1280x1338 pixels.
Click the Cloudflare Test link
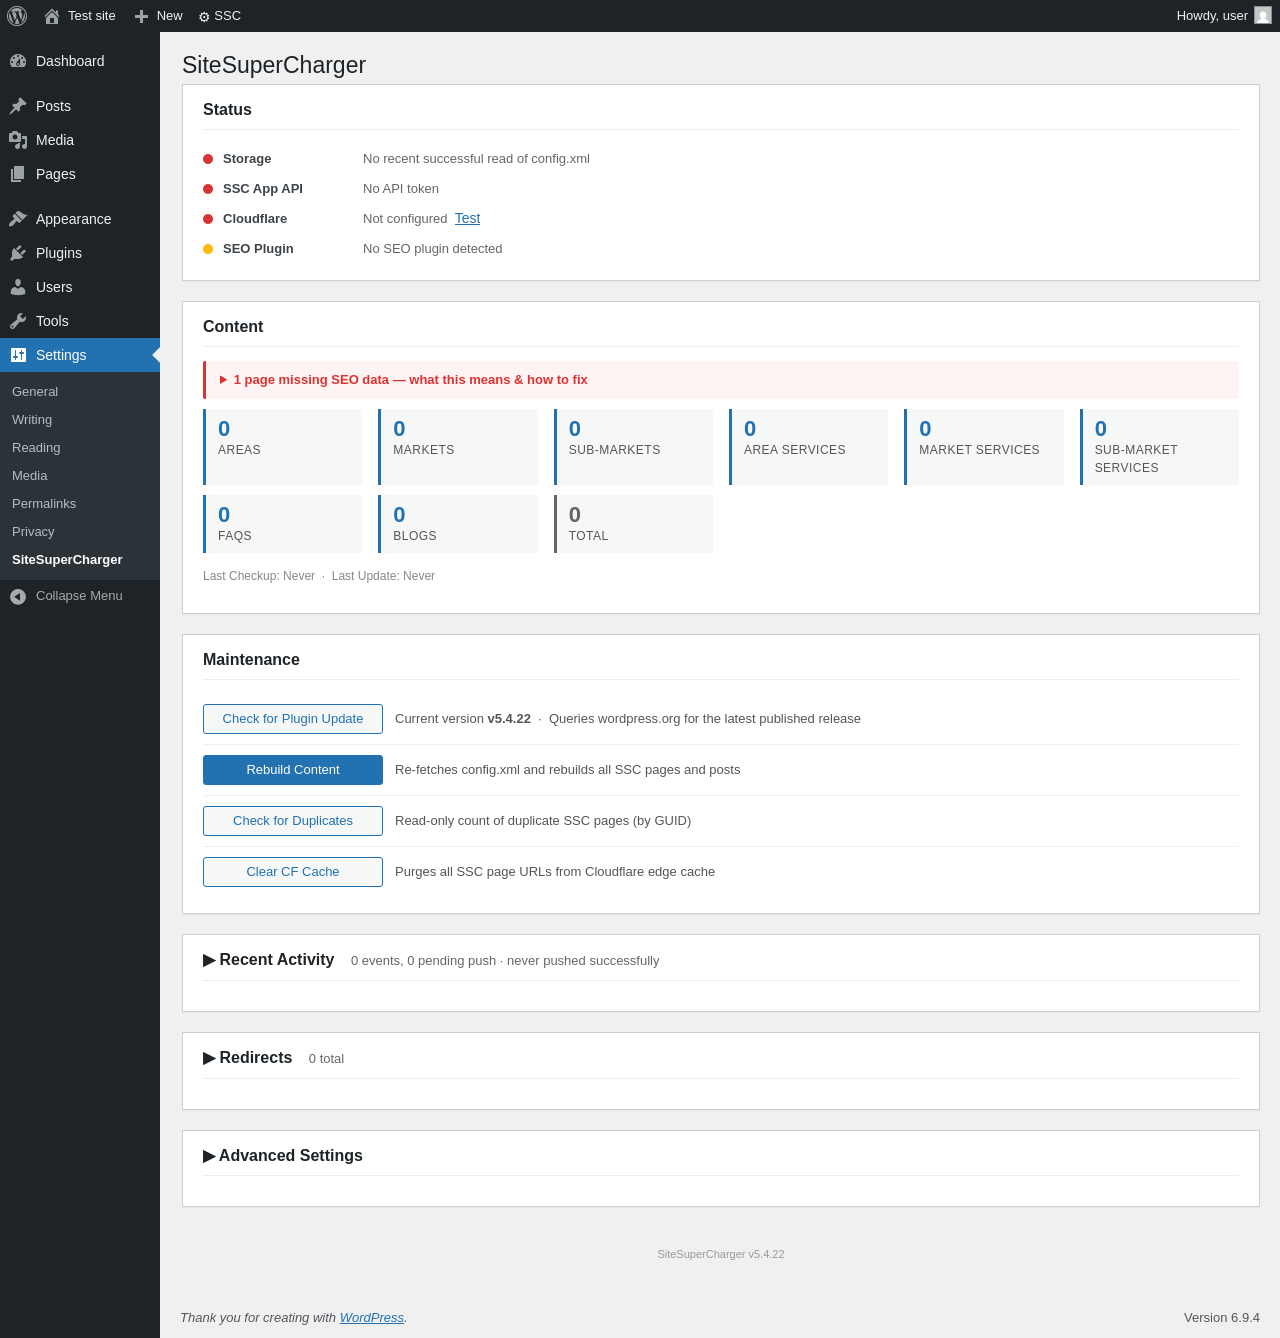pos(467,218)
